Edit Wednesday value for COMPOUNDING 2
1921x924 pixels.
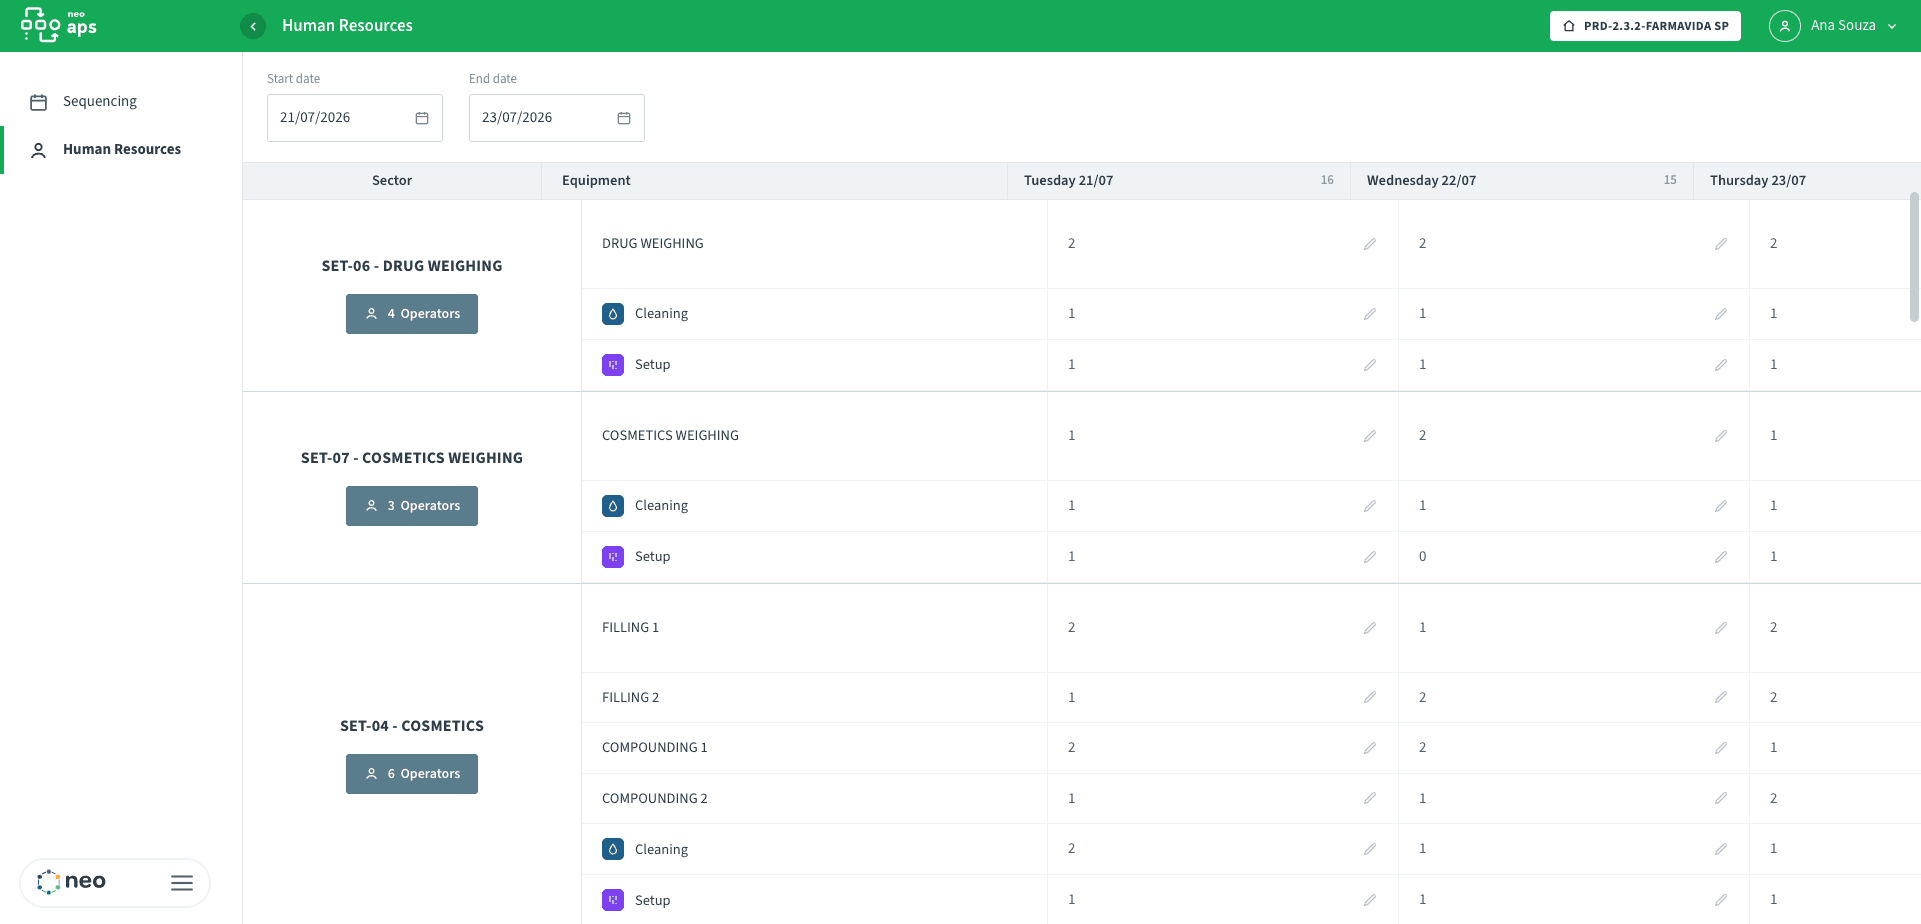(x=1721, y=798)
